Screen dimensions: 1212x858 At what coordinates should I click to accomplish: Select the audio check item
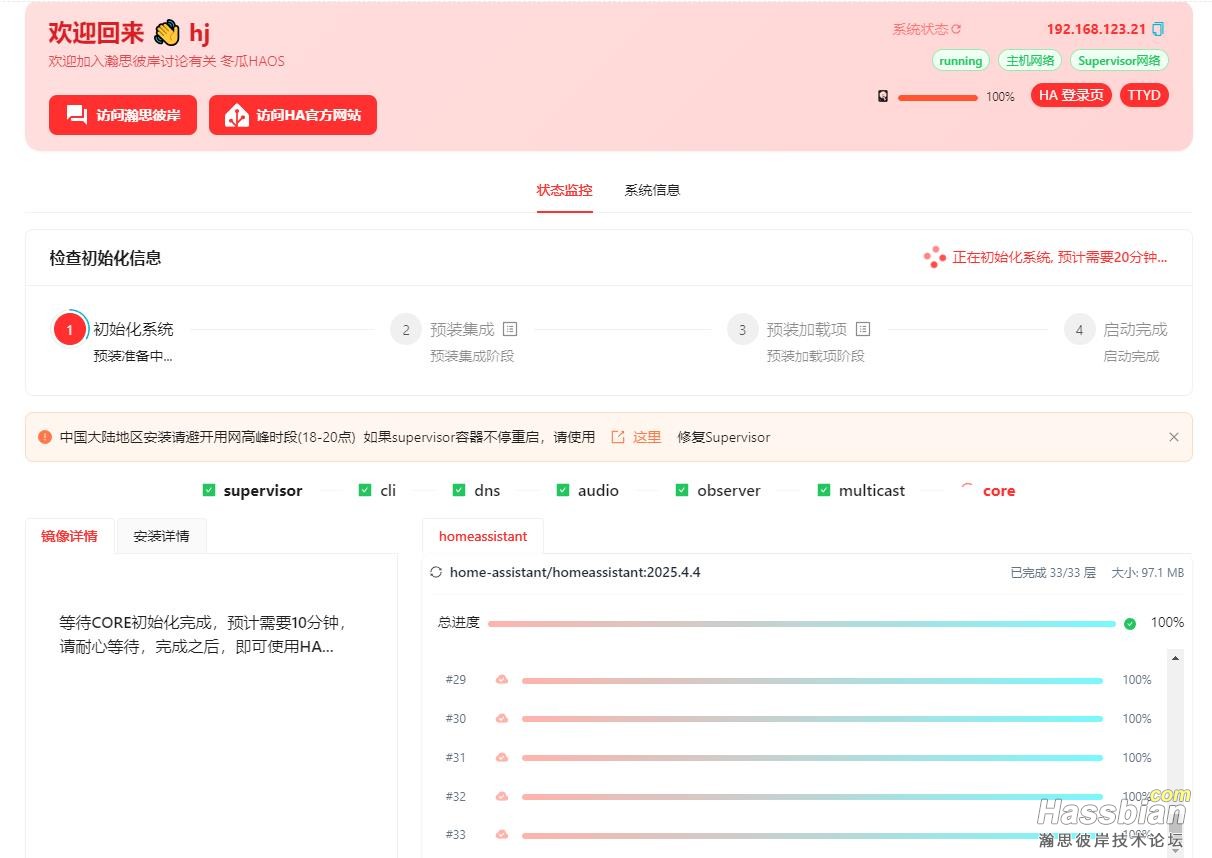click(x=588, y=490)
